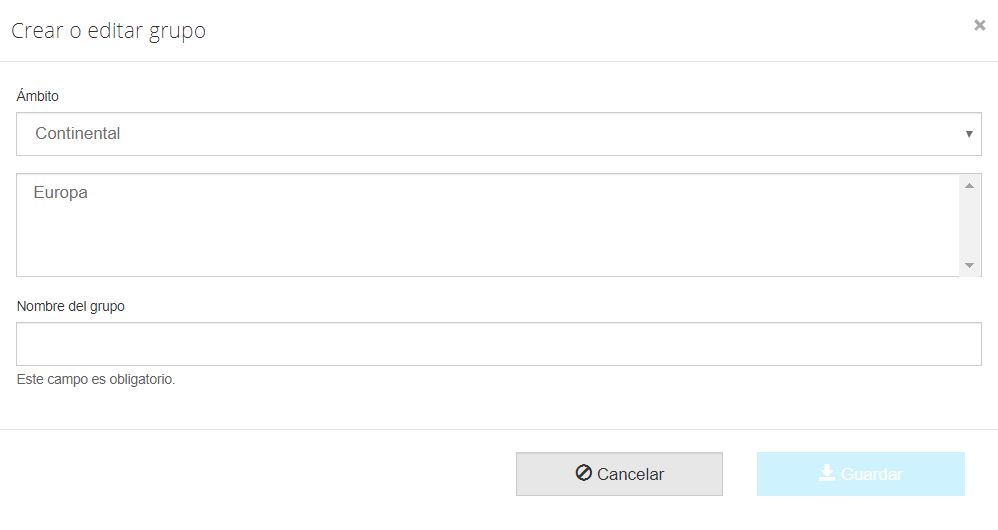Click the Cancelar text label
This screenshot has width=998, height=530.
point(630,474)
